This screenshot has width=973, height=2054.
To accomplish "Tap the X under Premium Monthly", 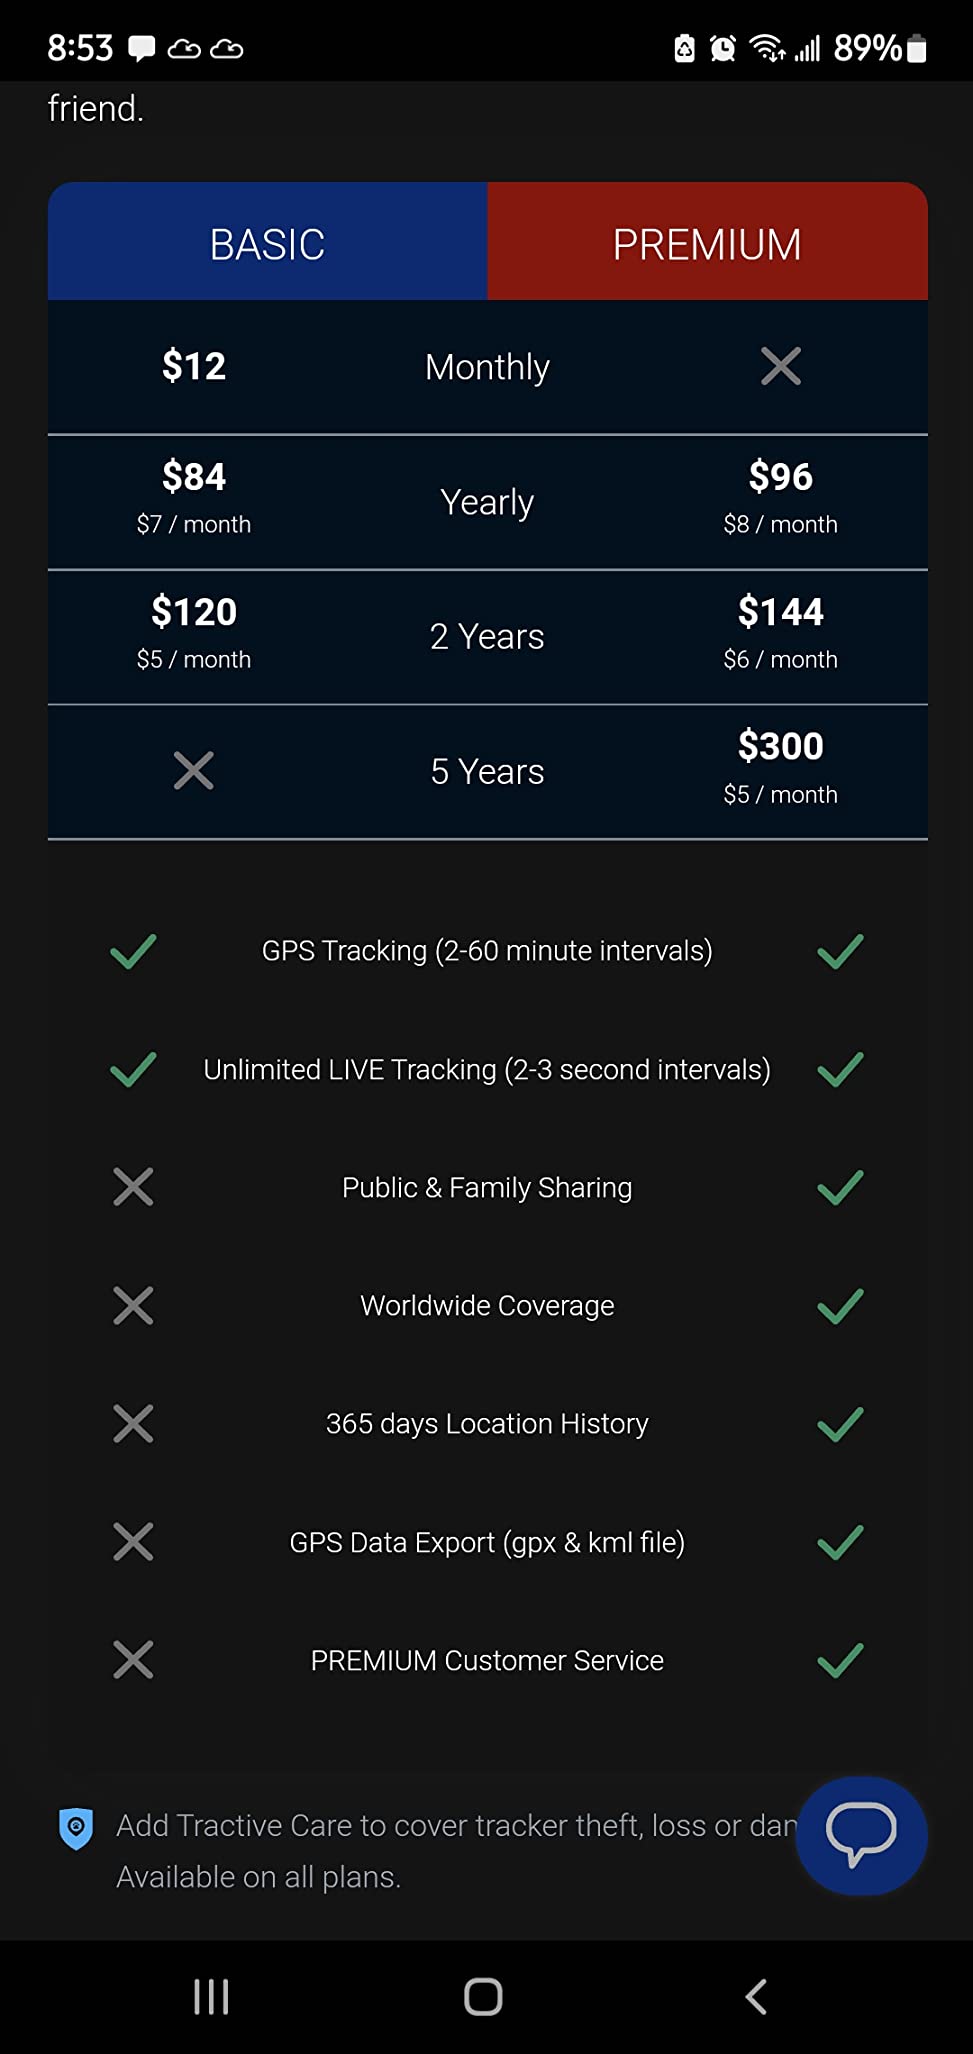I will 781,366.
